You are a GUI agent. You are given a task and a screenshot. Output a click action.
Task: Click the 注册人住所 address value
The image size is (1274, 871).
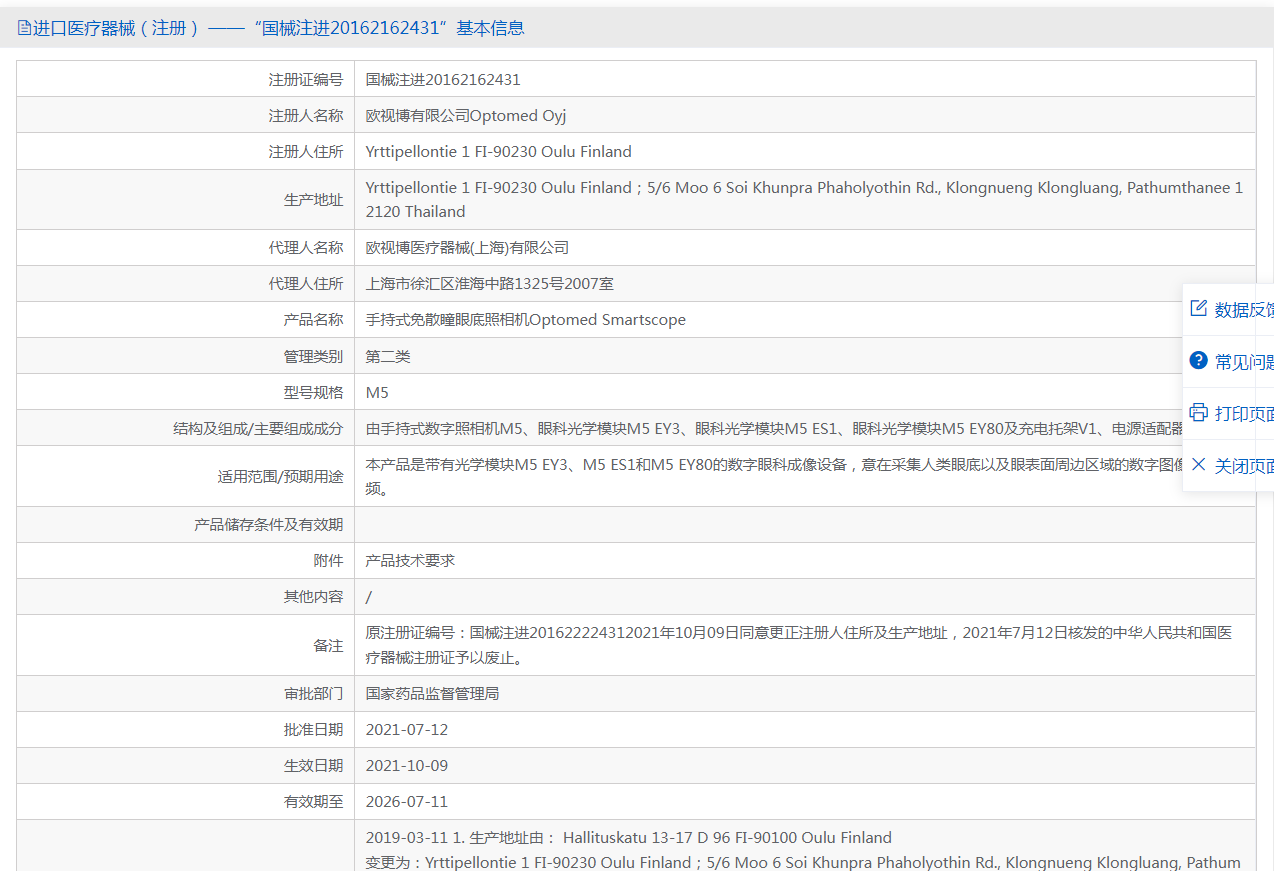click(499, 152)
